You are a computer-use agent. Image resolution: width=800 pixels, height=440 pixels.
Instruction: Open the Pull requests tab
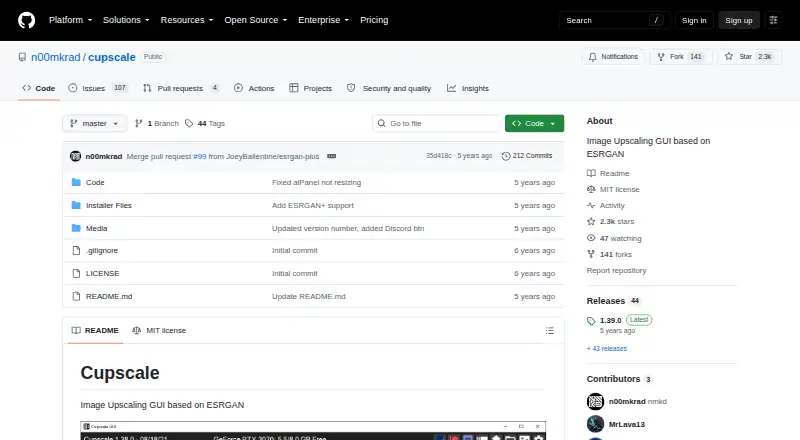(182, 88)
